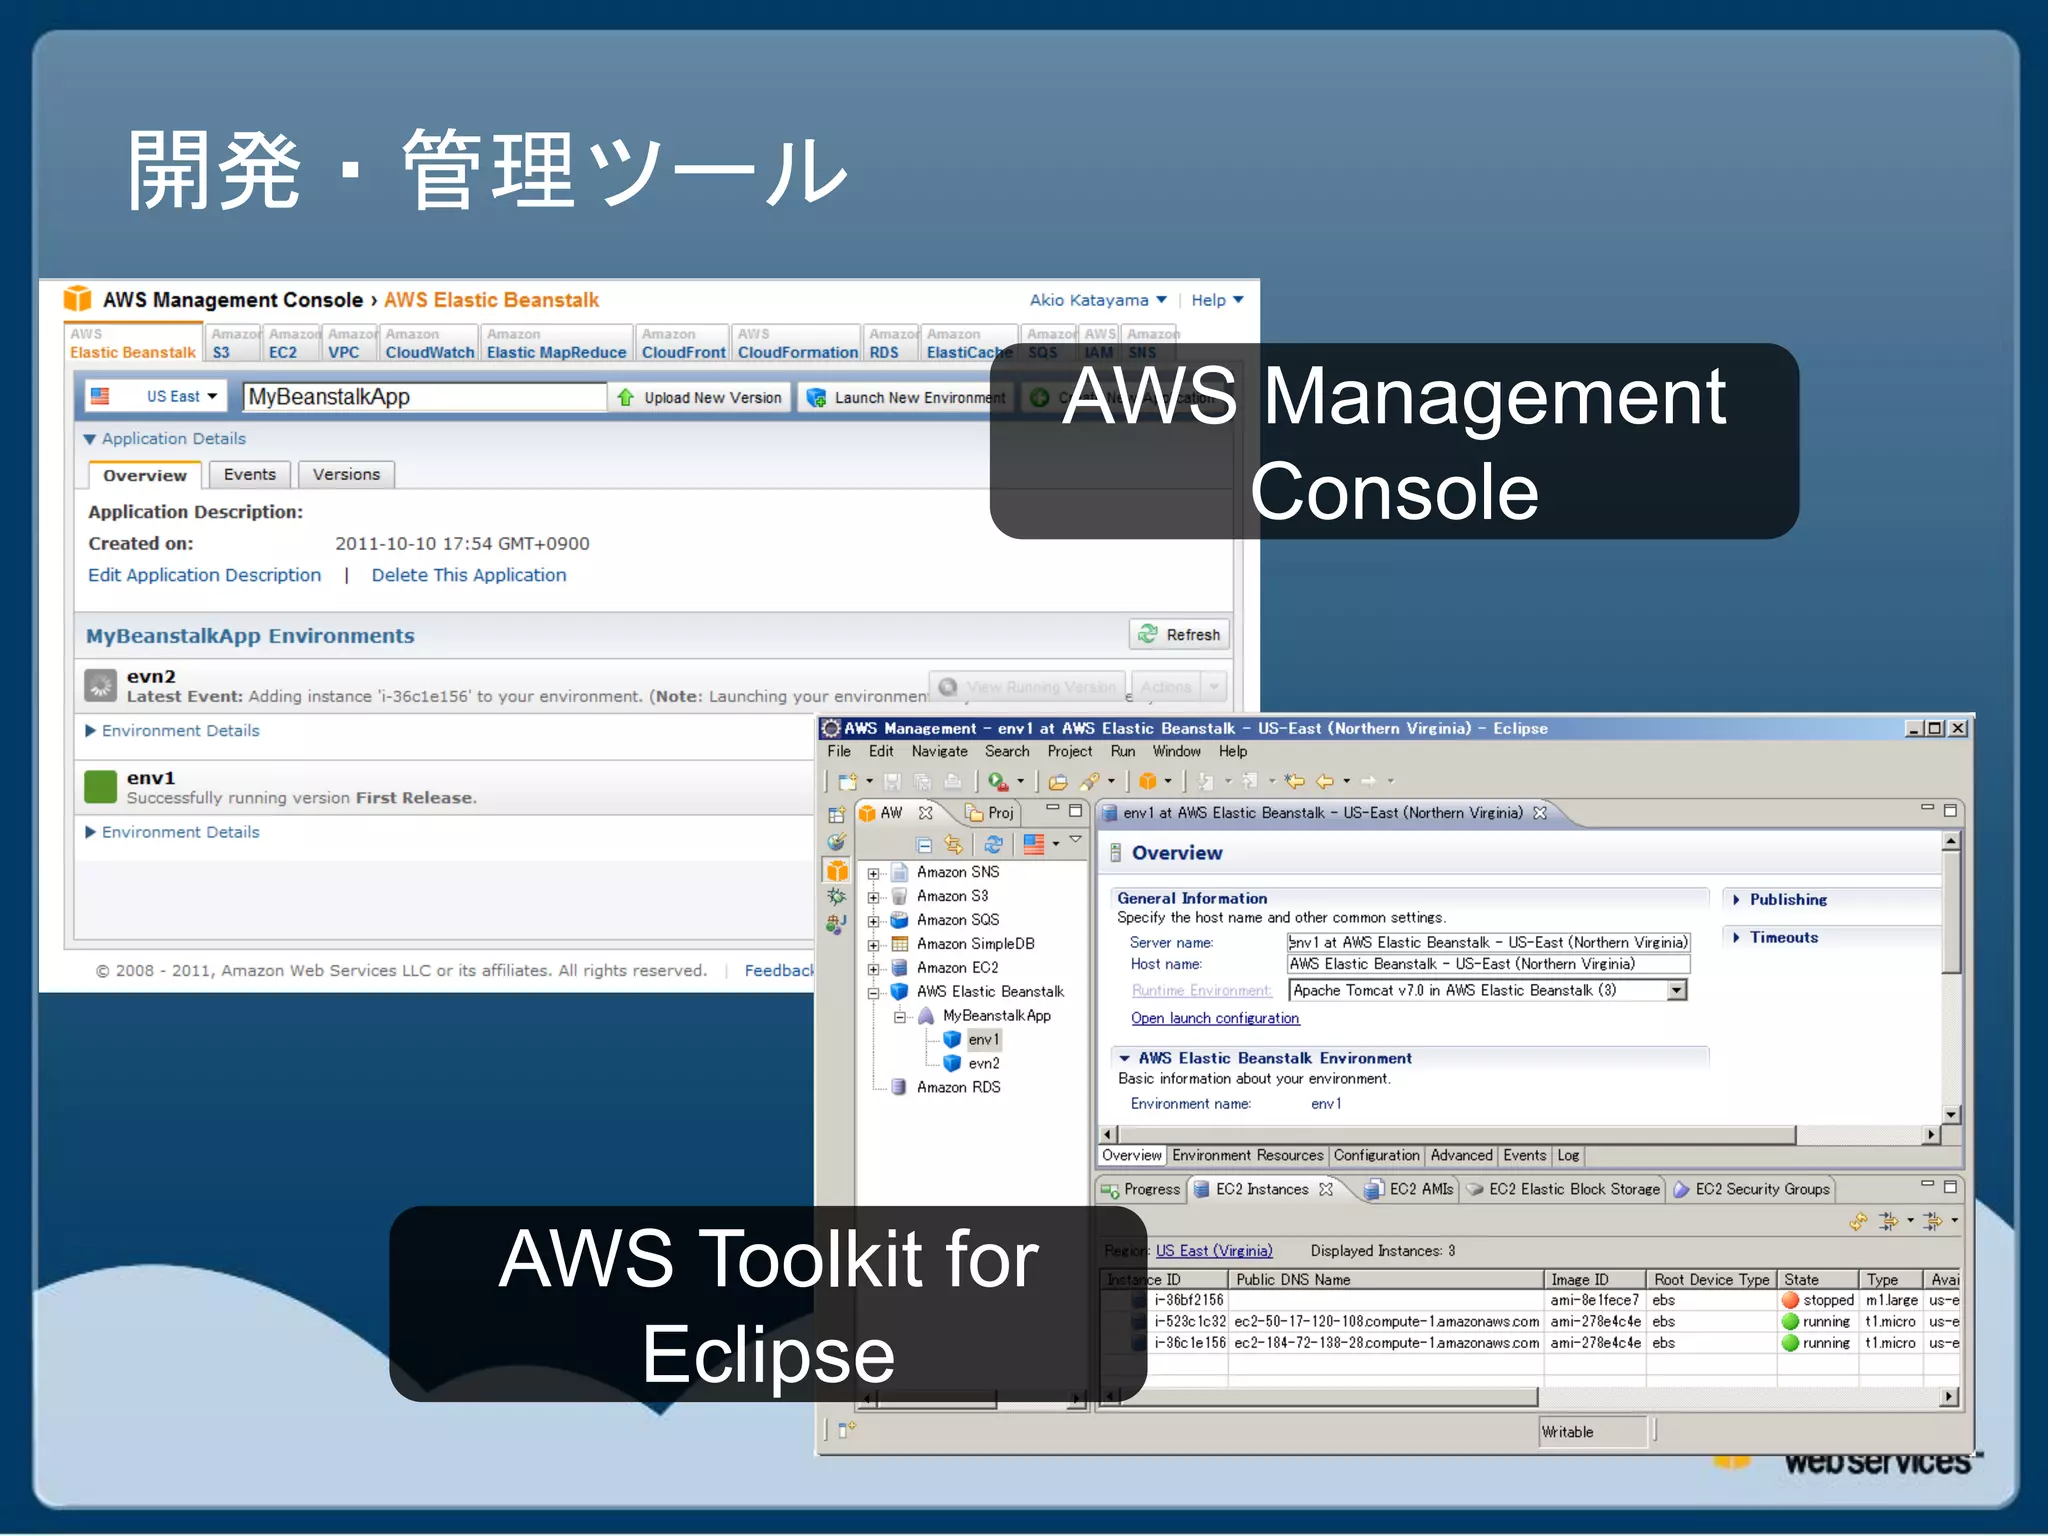Collapse the AWS Elastic Beanstalk tree node
This screenshot has width=2048, height=1536.
[873, 993]
